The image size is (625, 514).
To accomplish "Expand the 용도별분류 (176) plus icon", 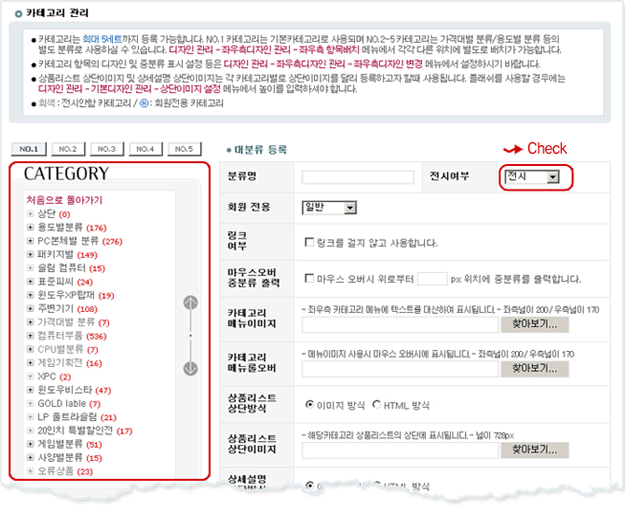I will (x=31, y=228).
